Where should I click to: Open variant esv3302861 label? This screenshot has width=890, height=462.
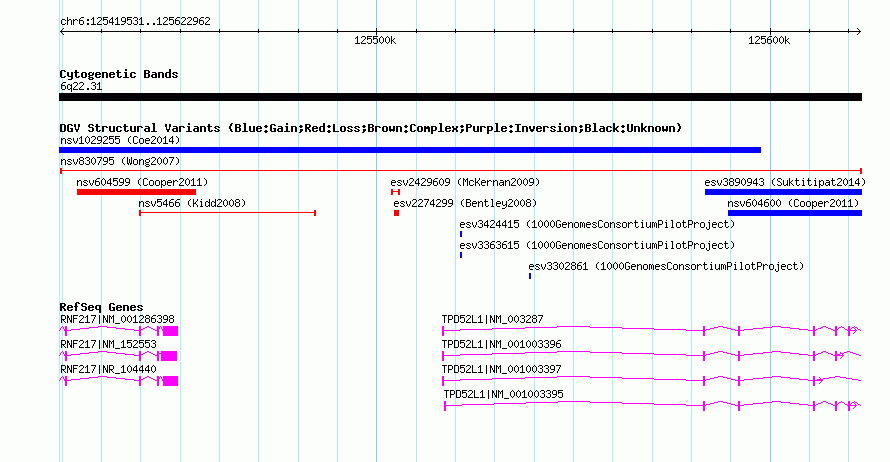point(666,266)
